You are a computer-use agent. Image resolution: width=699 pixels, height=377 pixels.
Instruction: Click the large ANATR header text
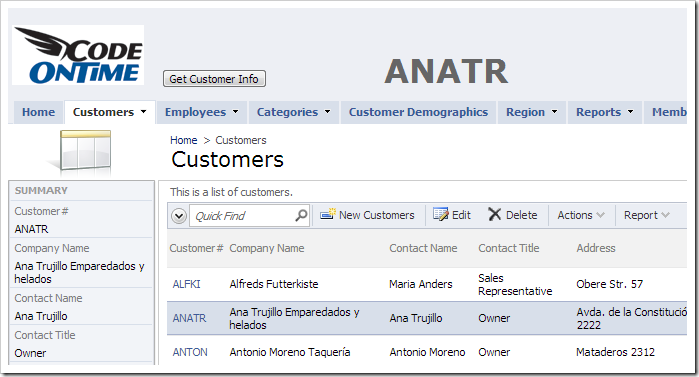[x=446, y=71]
